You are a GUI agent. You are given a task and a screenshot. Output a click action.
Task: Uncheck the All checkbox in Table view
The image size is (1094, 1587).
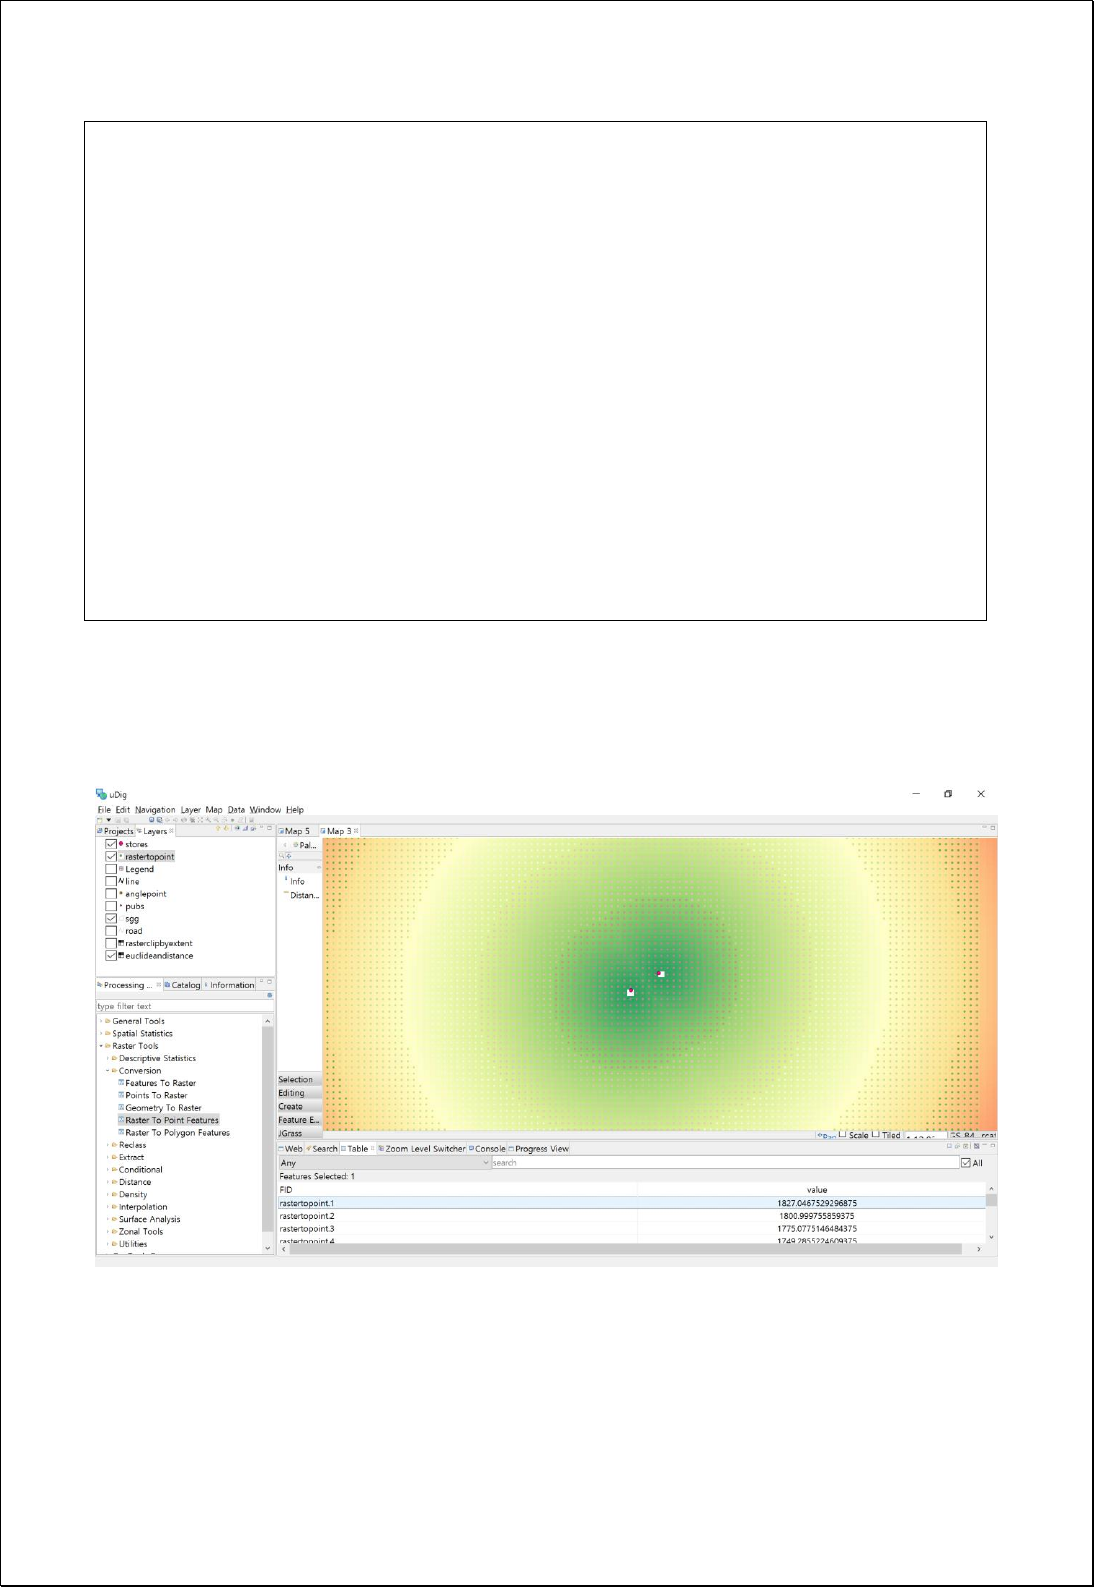[x=965, y=1163]
